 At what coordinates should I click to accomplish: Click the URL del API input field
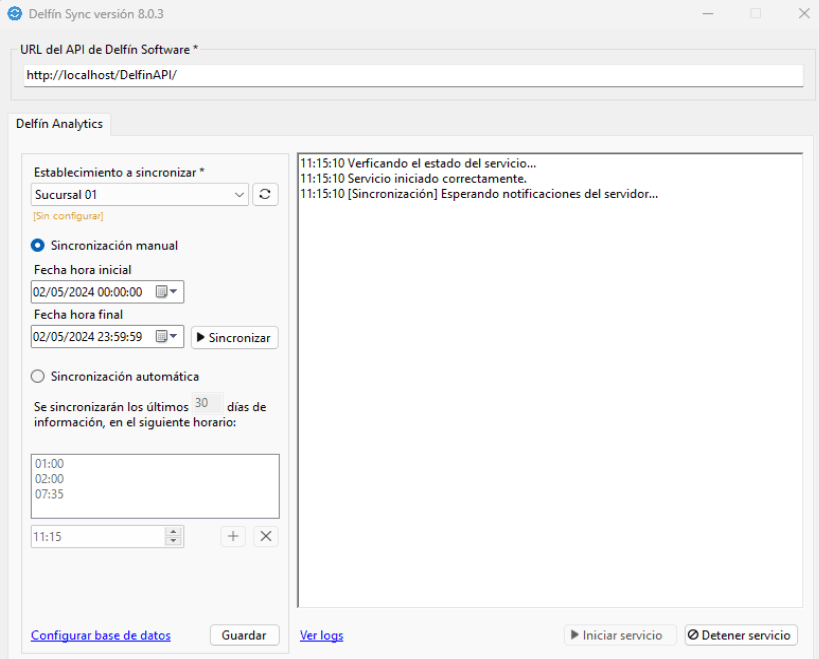click(x=412, y=76)
